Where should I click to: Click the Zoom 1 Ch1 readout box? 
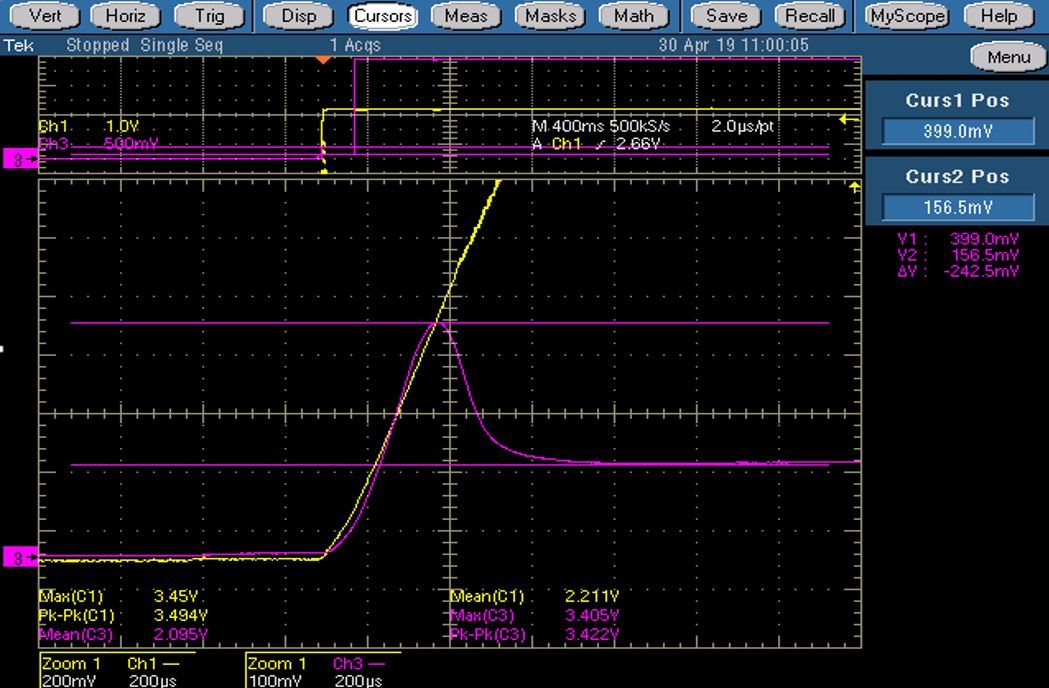click(117, 671)
